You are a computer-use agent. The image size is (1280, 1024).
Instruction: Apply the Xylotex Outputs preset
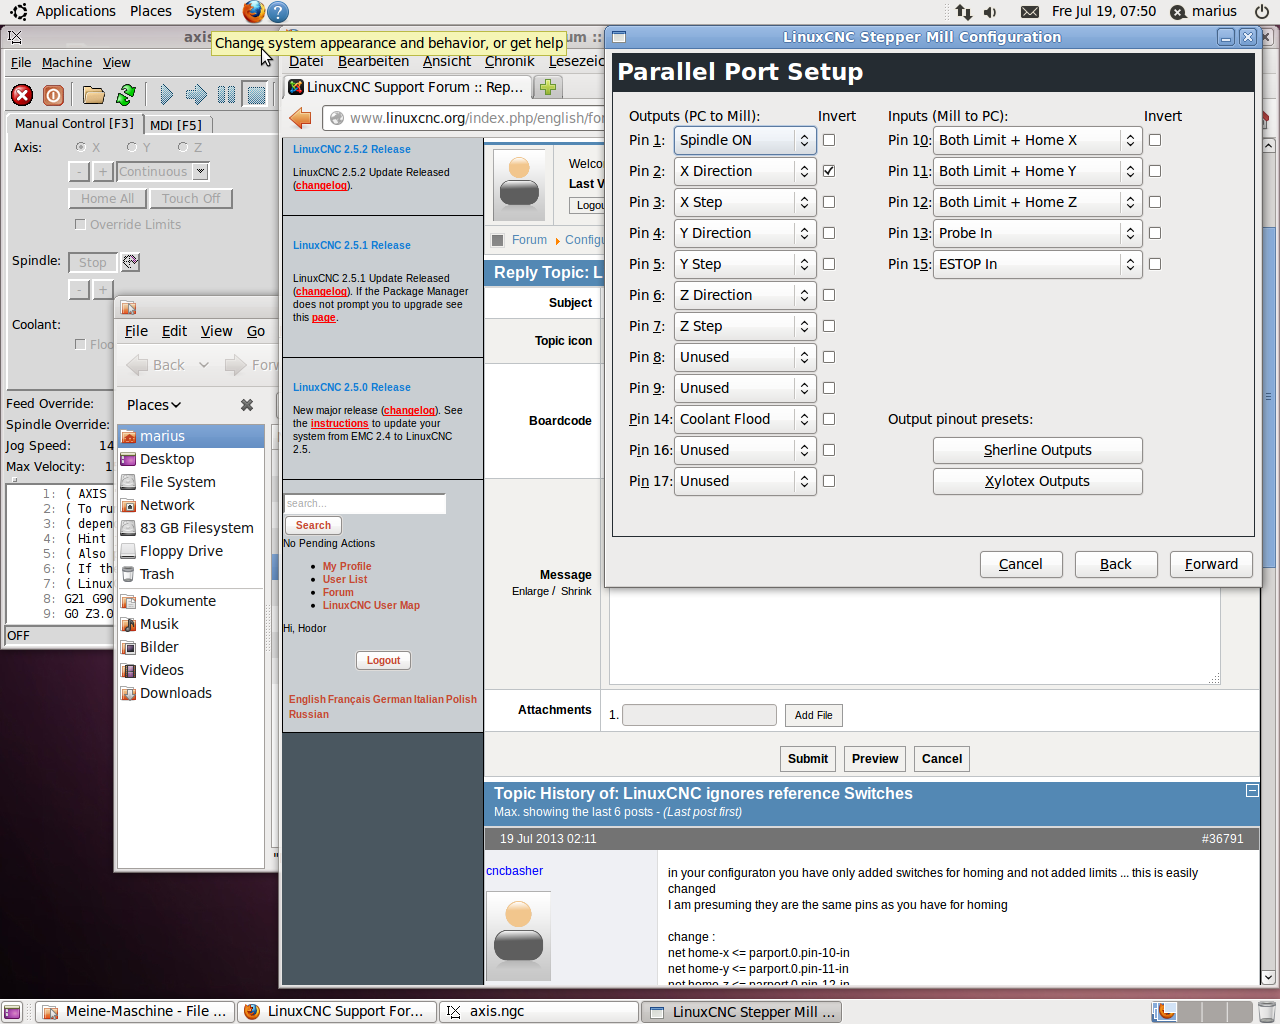pos(1037,481)
